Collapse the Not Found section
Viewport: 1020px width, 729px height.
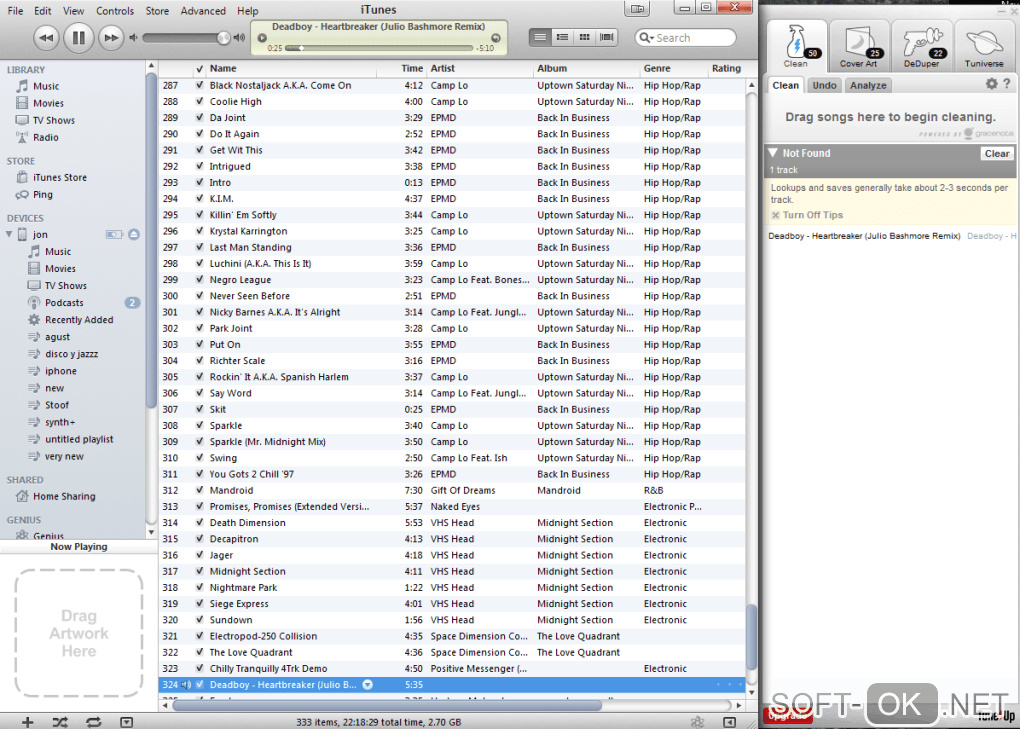(773, 153)
